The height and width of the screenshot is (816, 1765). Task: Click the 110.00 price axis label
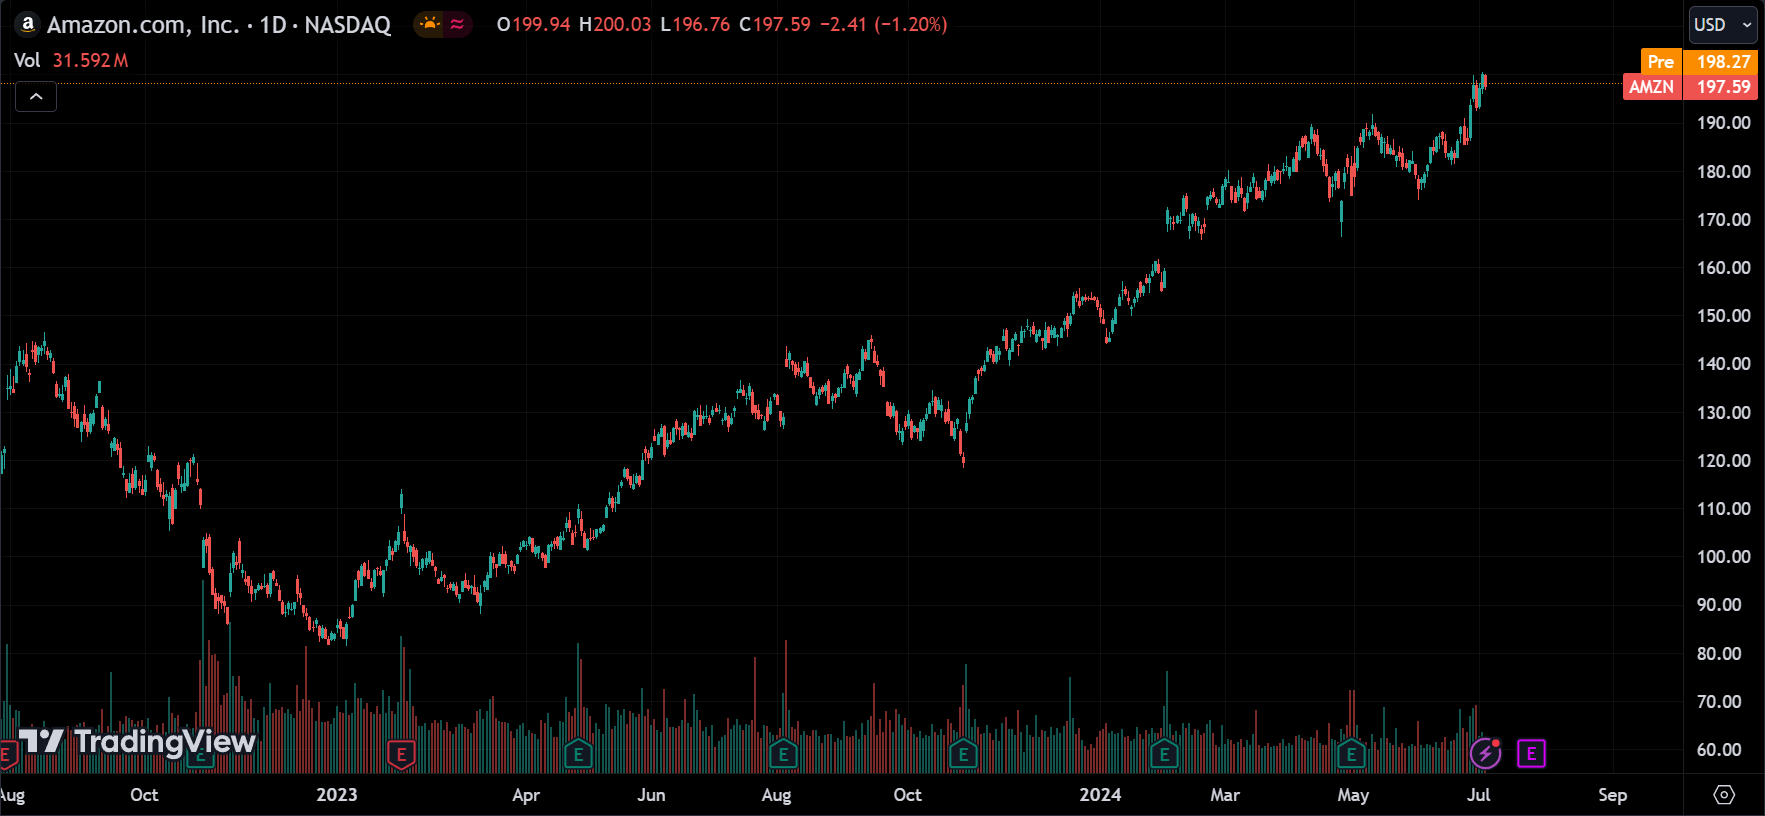pyautogui.click(x=1723, y=509)
